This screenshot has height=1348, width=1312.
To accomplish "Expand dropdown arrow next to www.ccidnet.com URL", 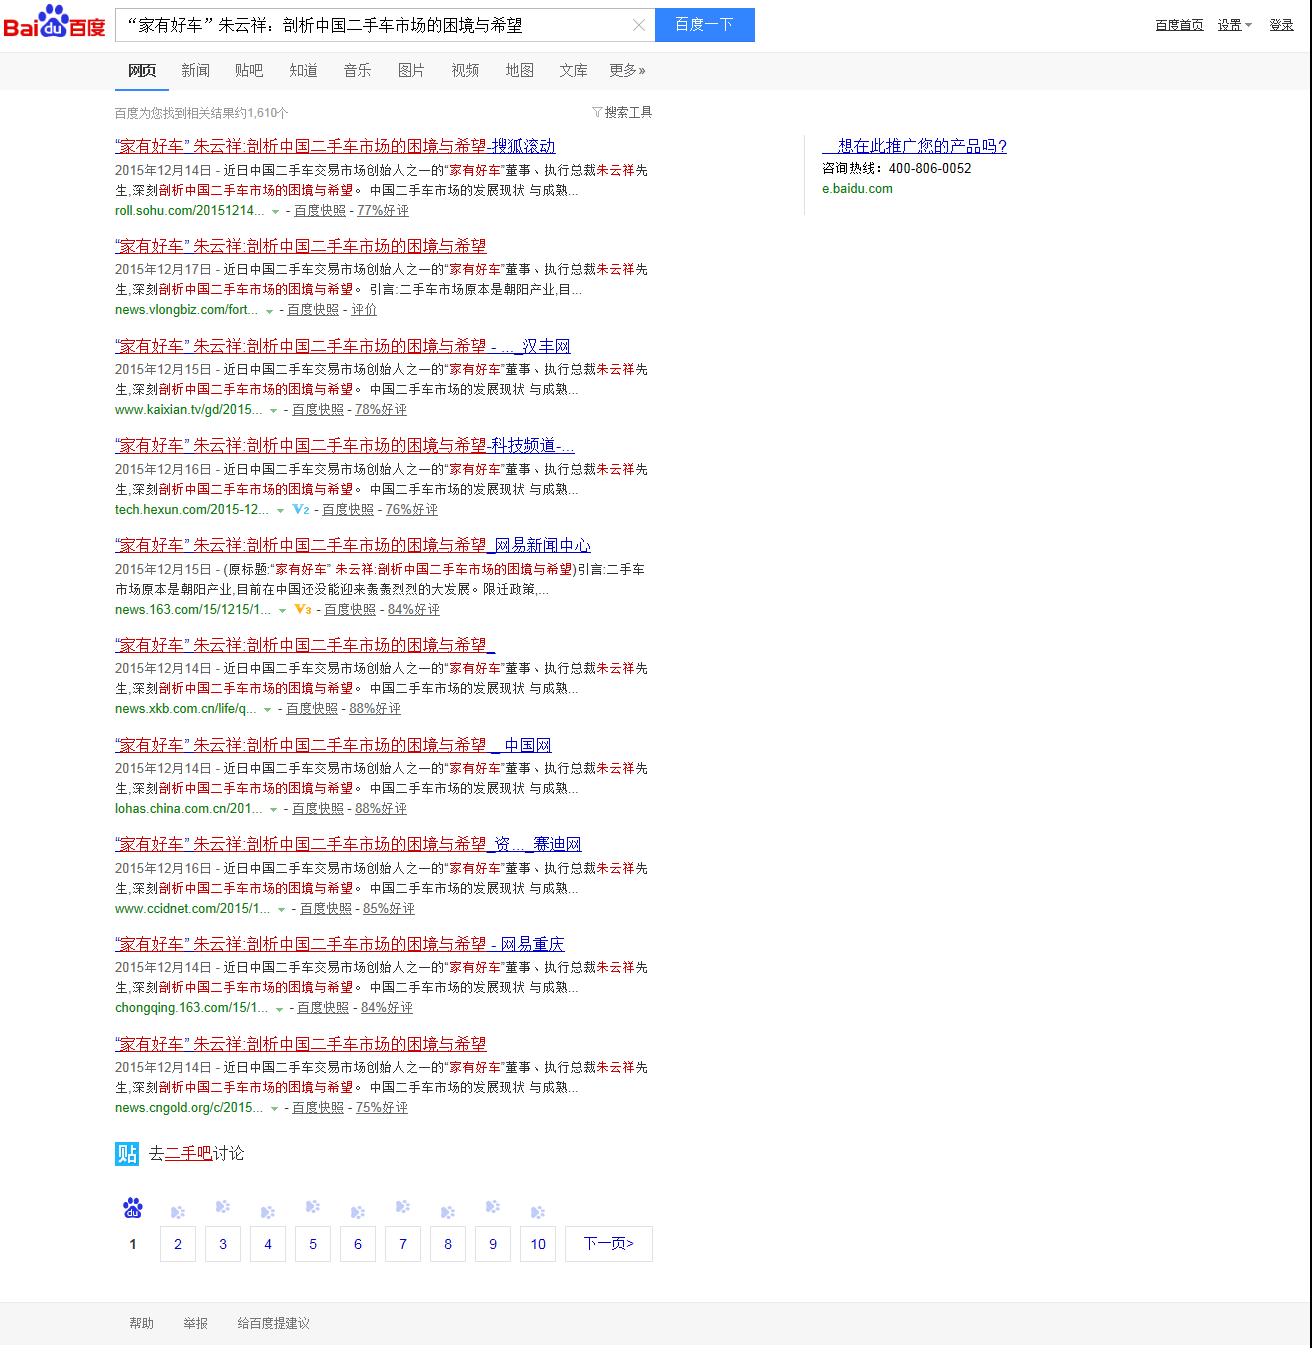I will pos(281,910).
